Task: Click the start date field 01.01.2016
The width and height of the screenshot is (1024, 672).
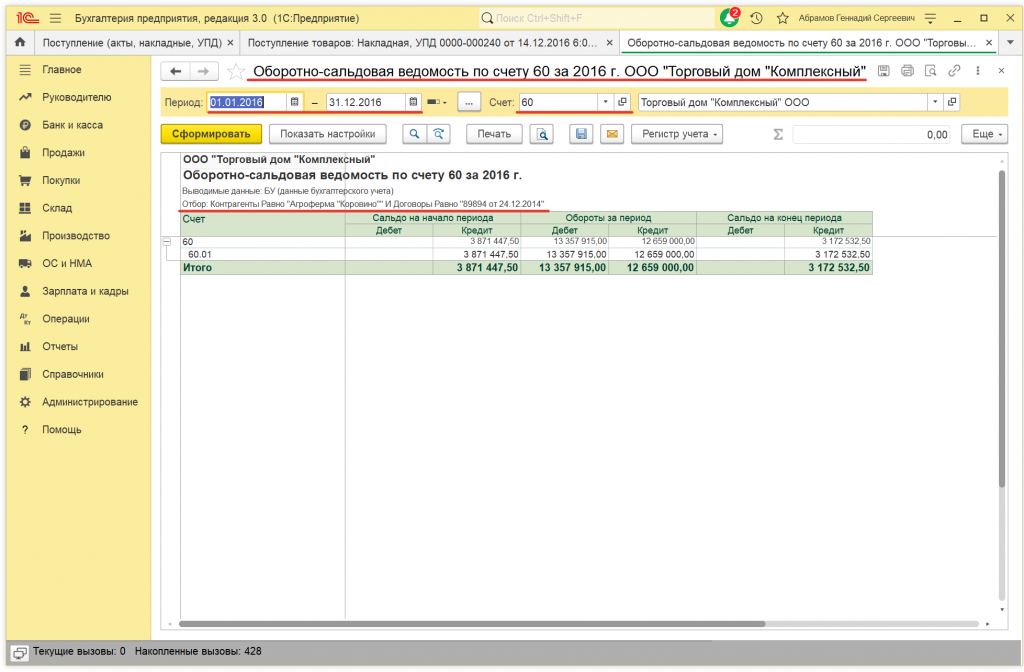Action: tap(248, 102)
